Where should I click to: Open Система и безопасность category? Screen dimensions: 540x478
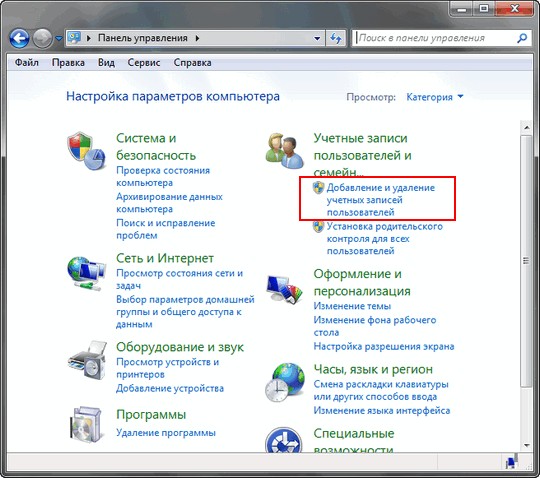coord(156,147)
